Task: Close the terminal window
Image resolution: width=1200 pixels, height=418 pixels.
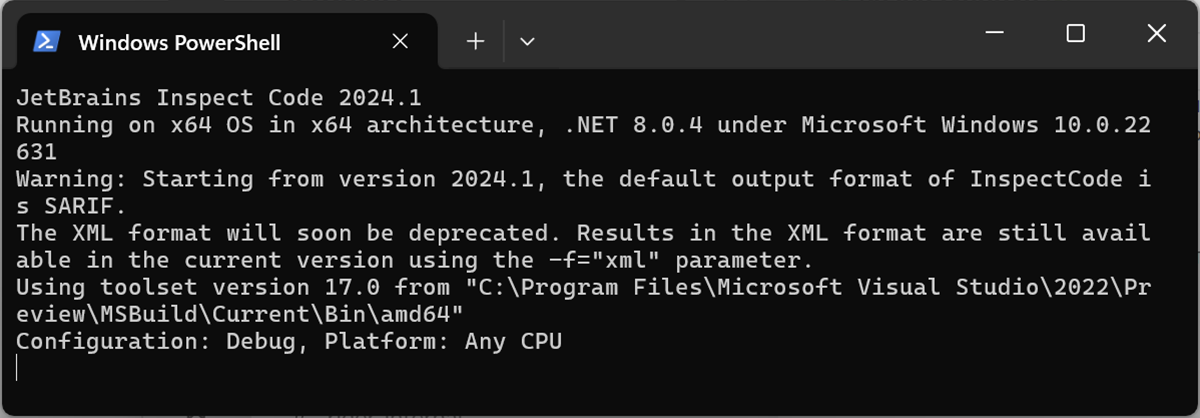Action: (x=1156, y=33)
